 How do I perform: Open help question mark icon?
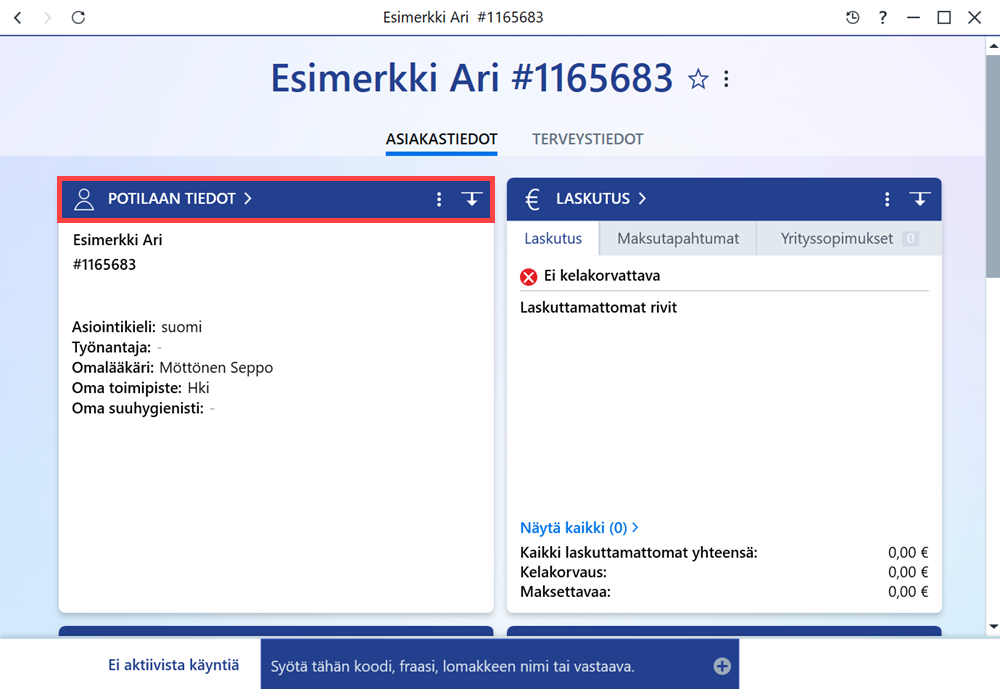coord(883,17)
